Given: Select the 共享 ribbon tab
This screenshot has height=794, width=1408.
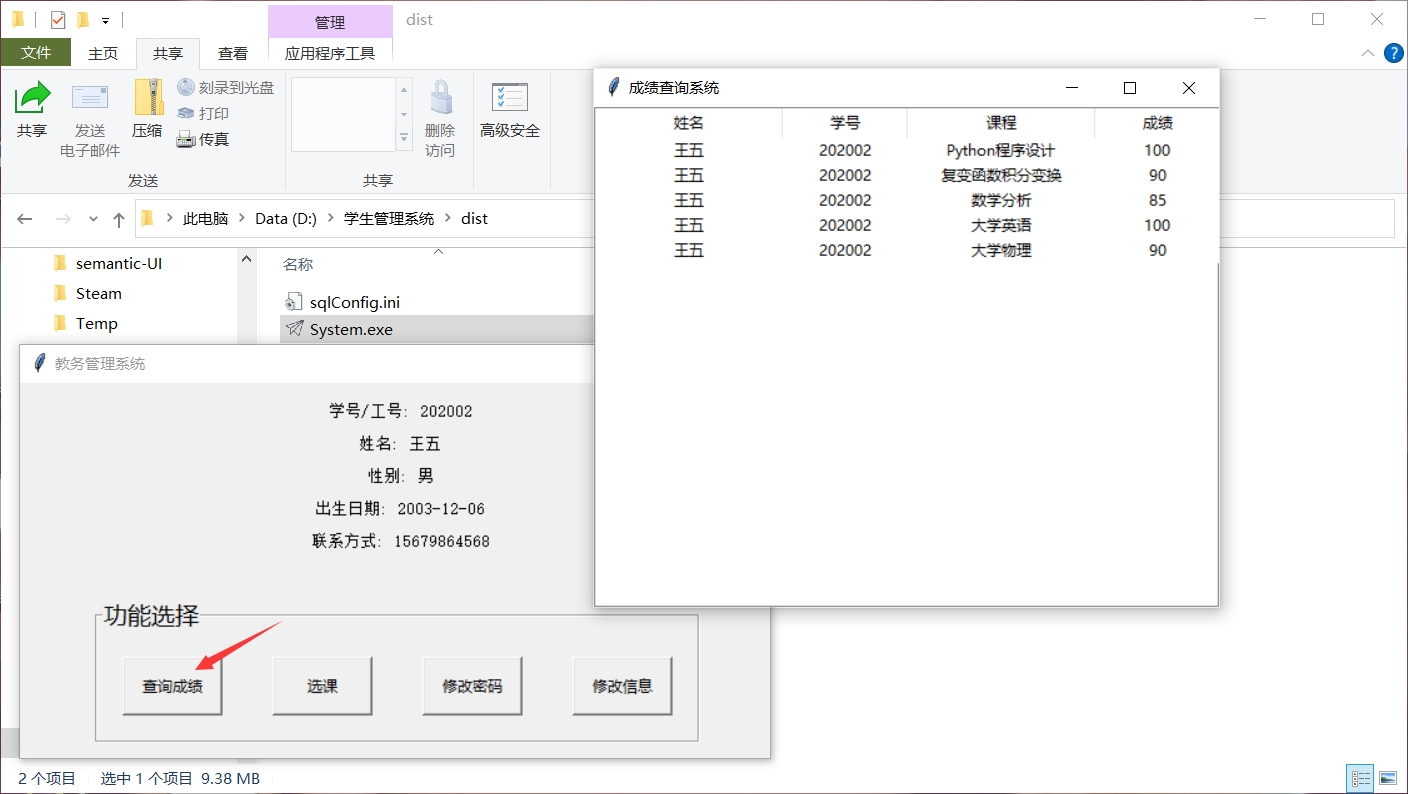Looking at the screenshot, I should tap(168, 53).
